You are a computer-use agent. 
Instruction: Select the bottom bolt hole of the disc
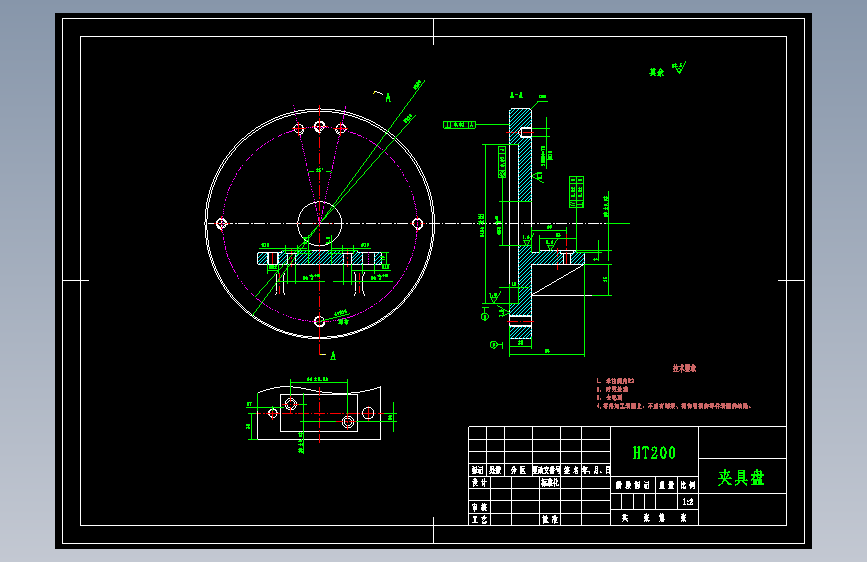tap(320, 321)
